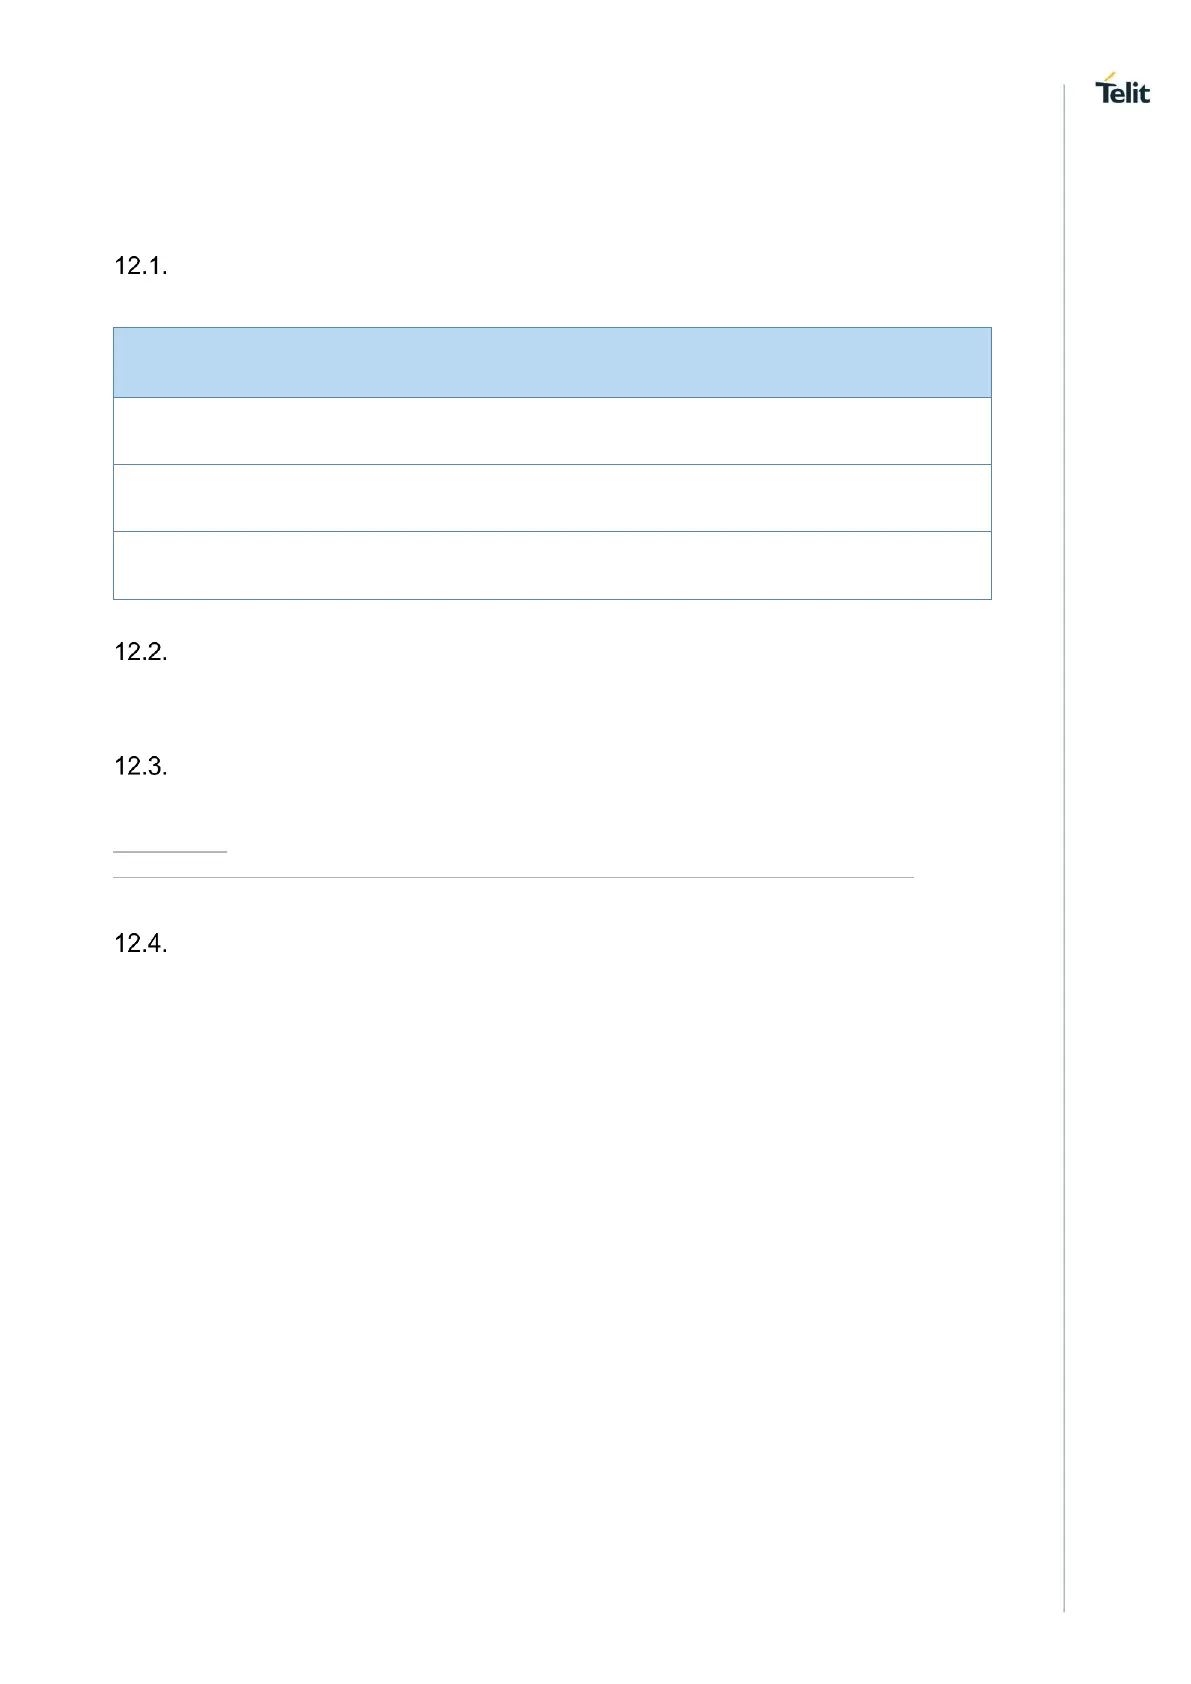
Task: Select the 12.1. section number
Action: coord(141,266)
